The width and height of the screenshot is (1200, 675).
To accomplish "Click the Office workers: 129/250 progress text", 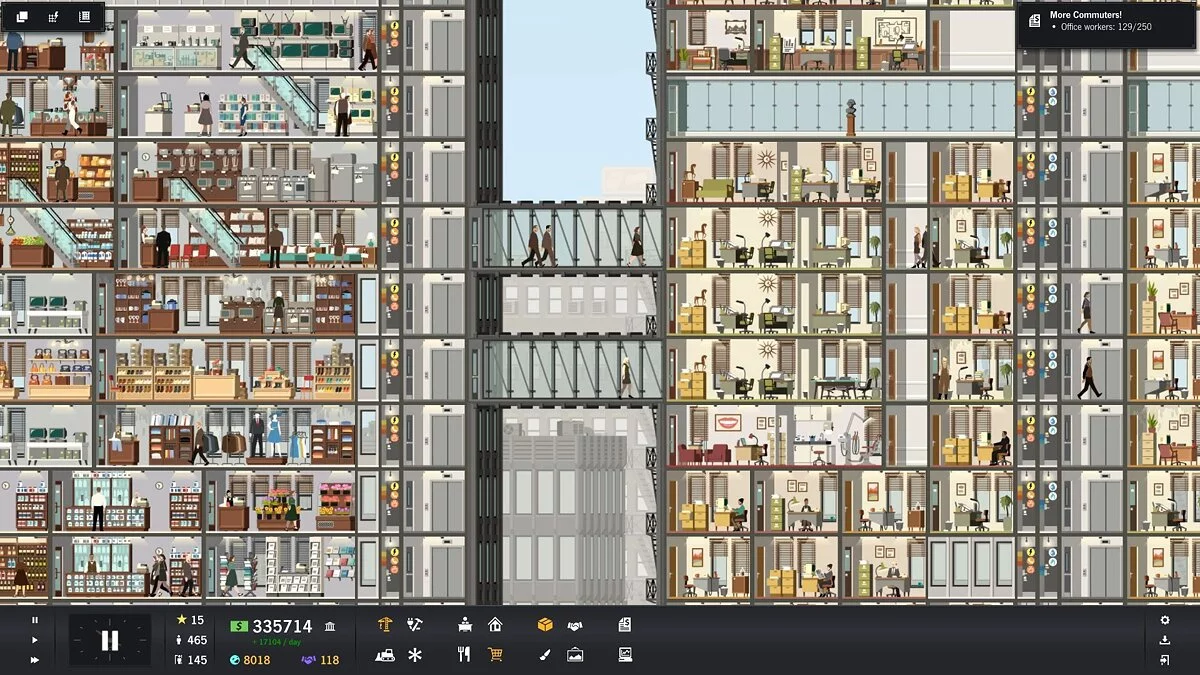I will click(1105, 27).
